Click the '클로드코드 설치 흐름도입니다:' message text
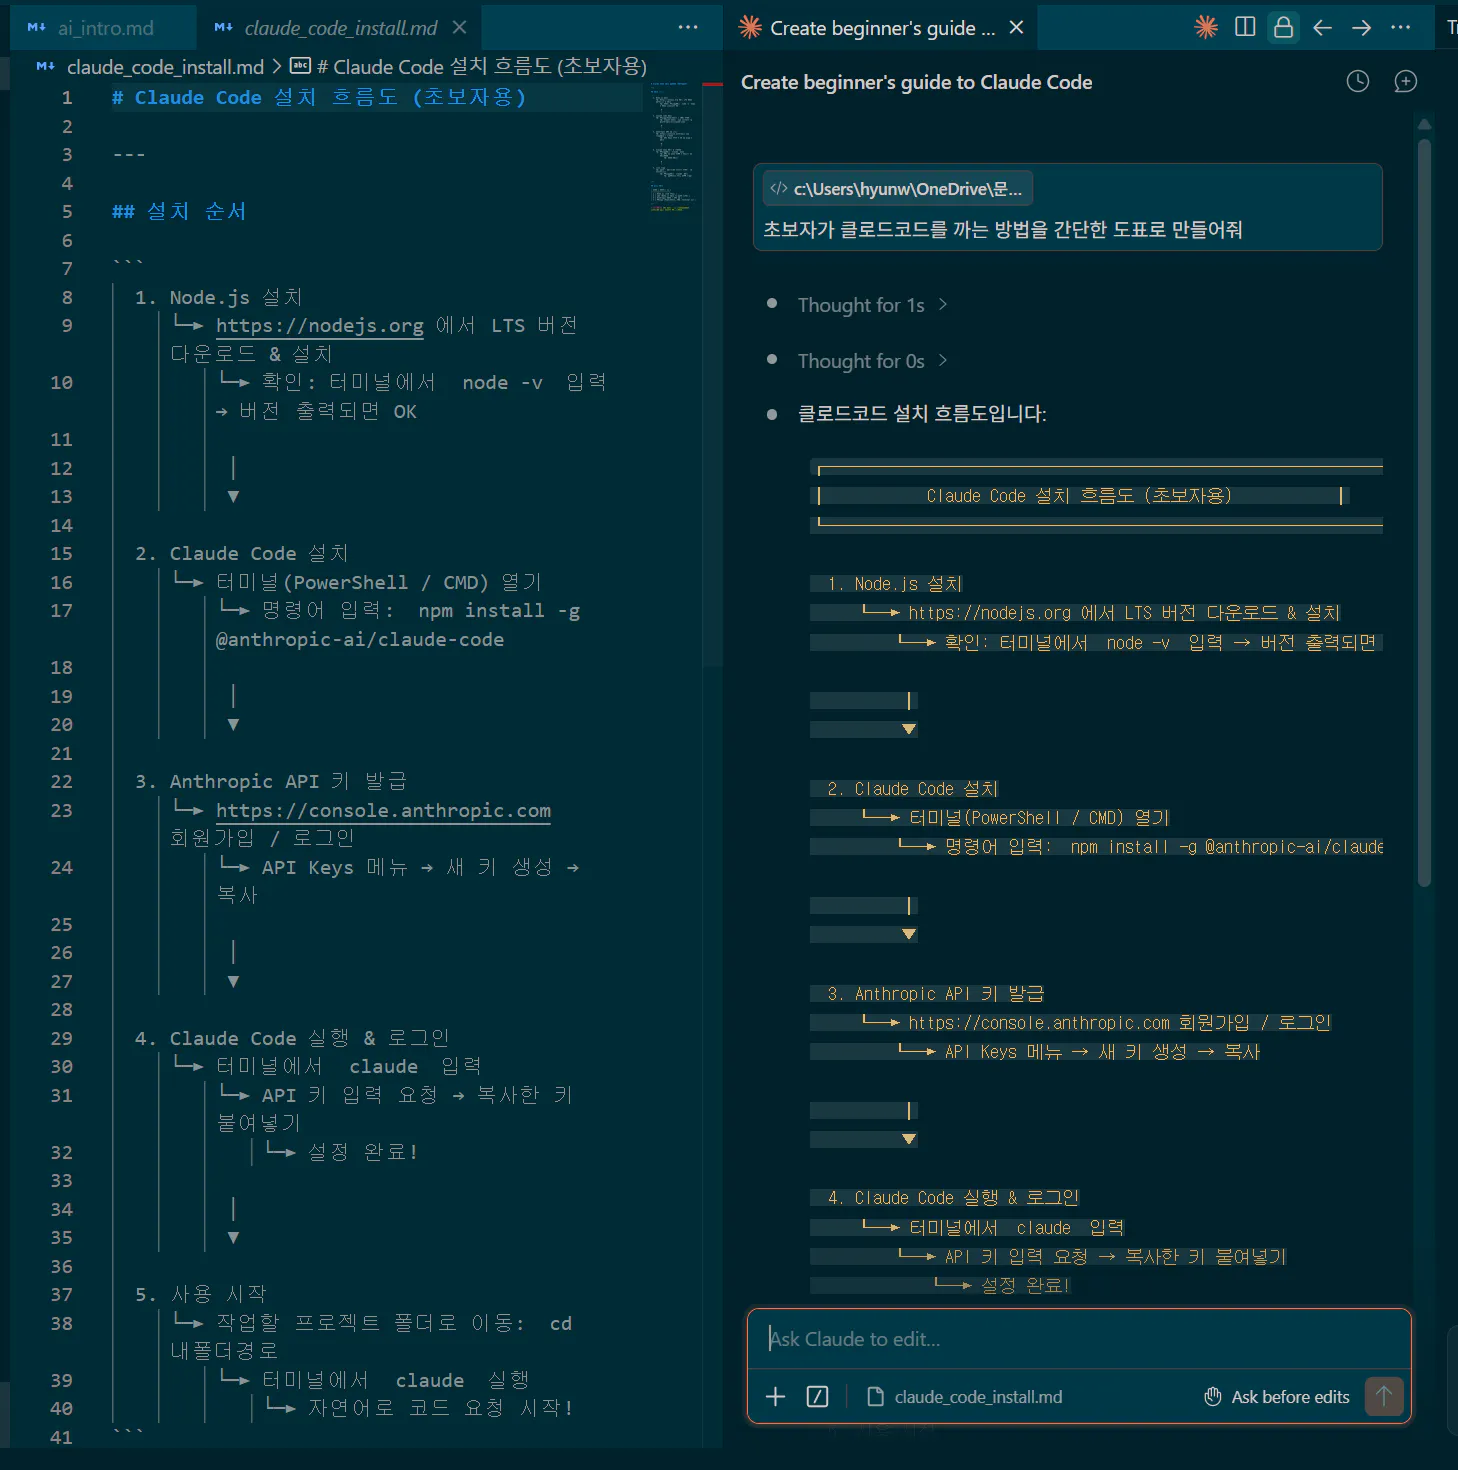Viewport: 1458px width, 1470px height. [x=921, y=414]
